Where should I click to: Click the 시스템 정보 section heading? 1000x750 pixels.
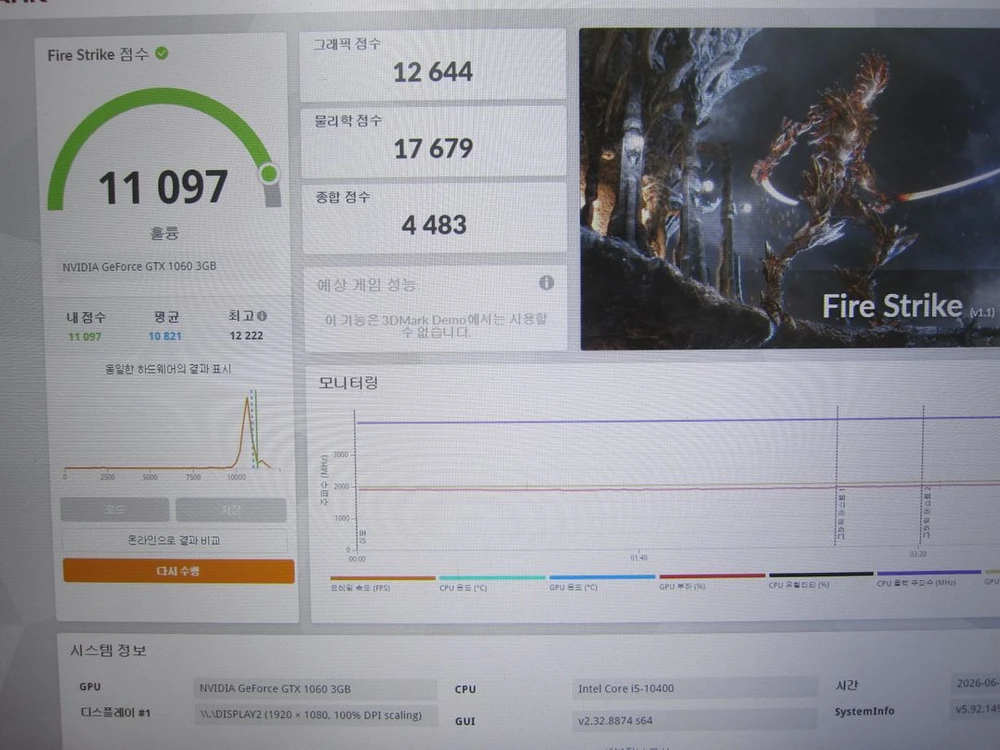tap(108, 651)
